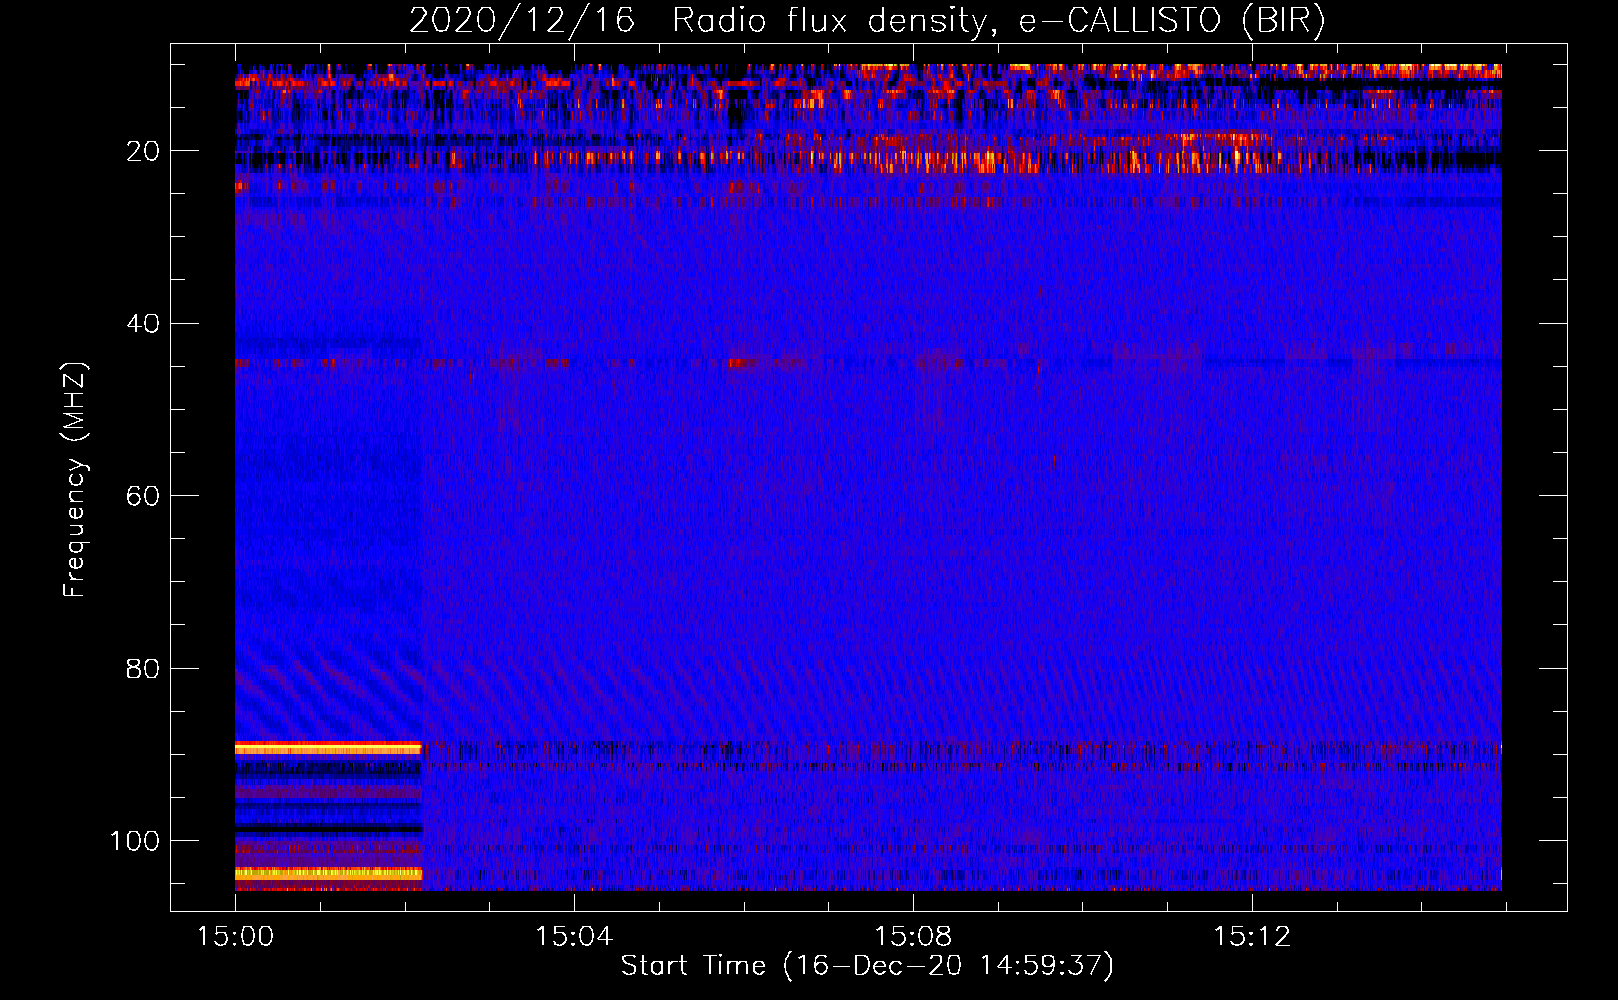The image size is (1618, 1000).
Task: Click the '15:08' time axis label
Action: (x=912, y=937)
